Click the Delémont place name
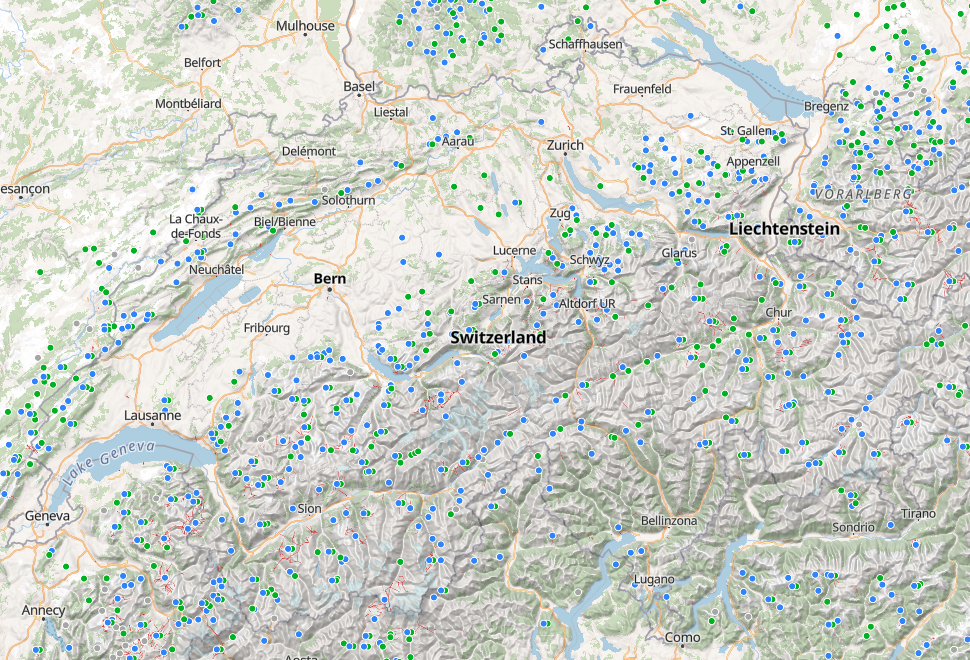 tap(309, 151)
